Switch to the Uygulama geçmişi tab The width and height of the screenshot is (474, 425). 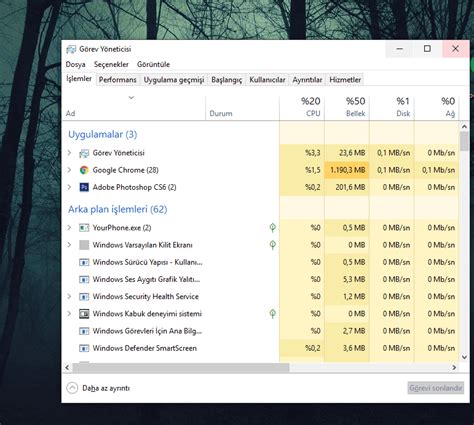click(174, 80)
